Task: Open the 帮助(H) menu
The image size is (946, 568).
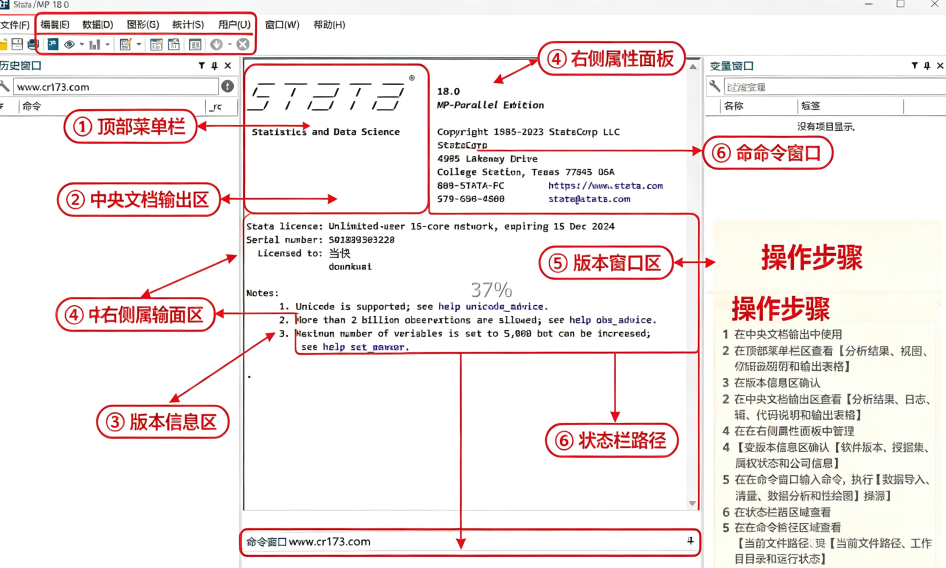Action: [329, 25]
